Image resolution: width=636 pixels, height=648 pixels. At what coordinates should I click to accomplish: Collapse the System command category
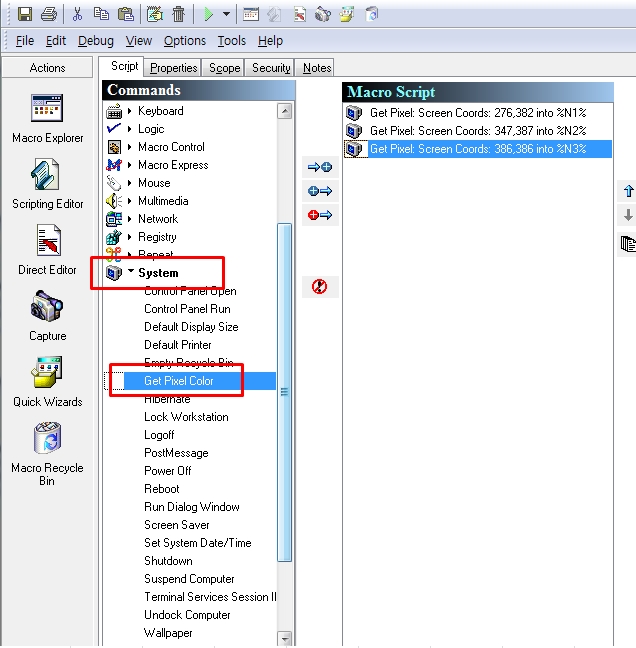point(131,273)
